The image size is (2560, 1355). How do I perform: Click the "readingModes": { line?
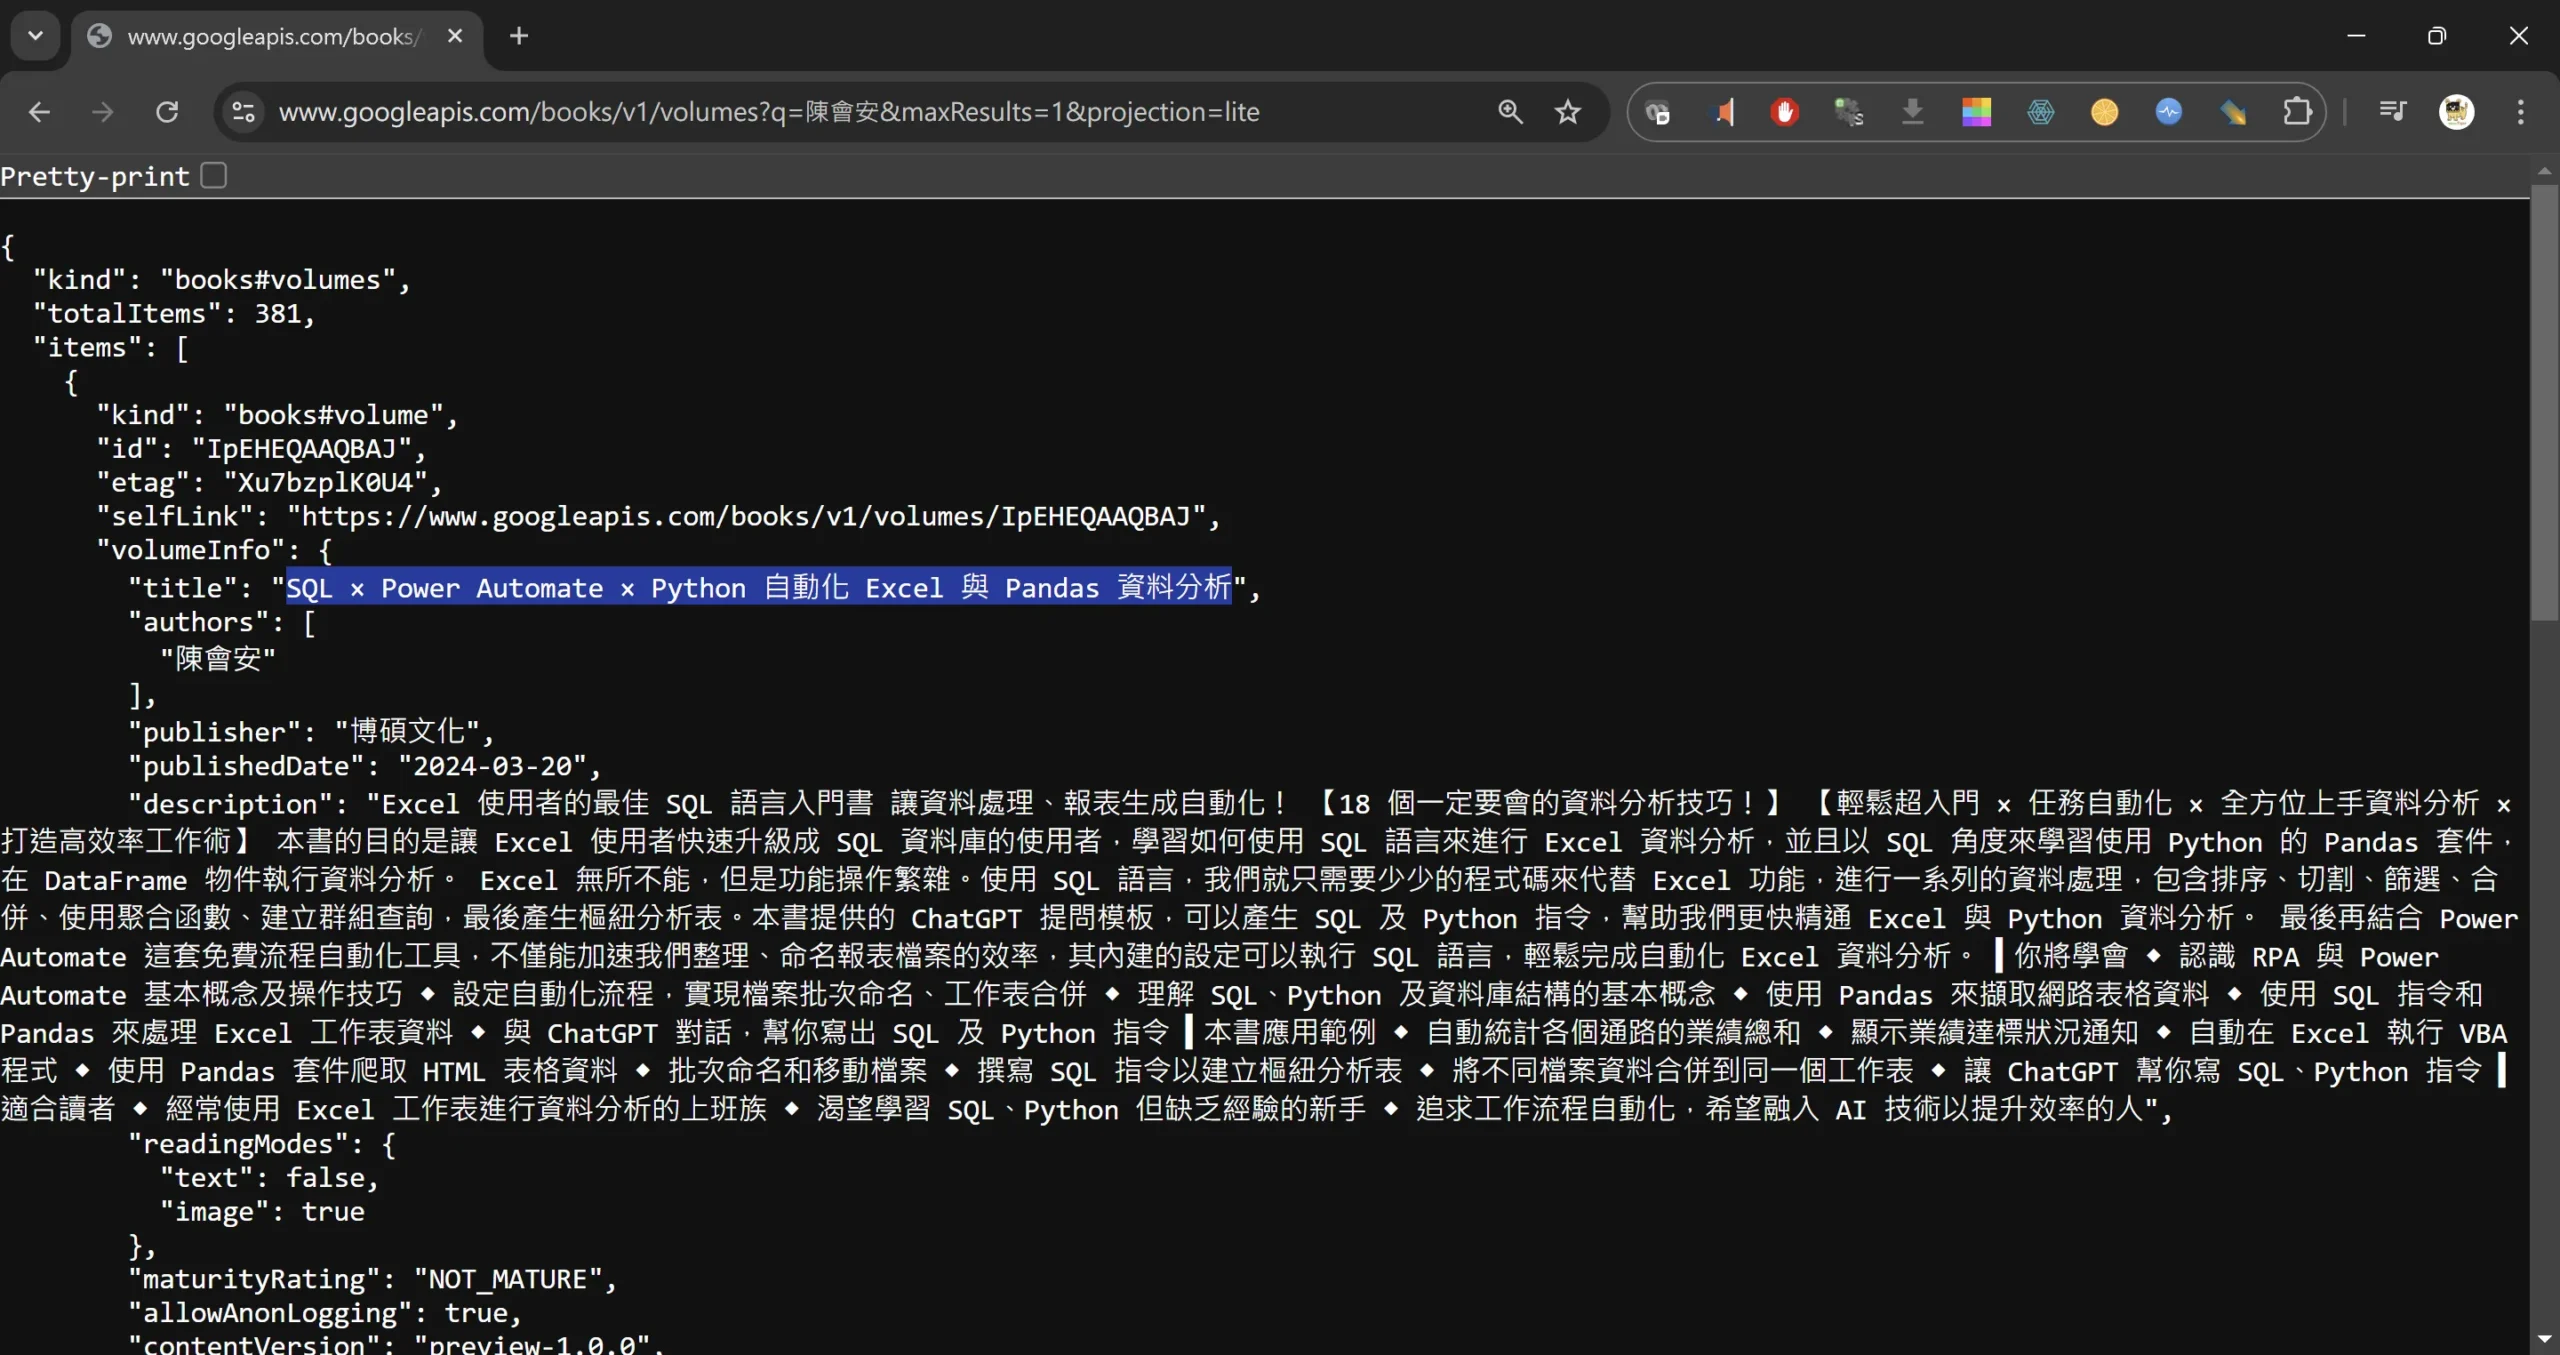pos(262,1144)
